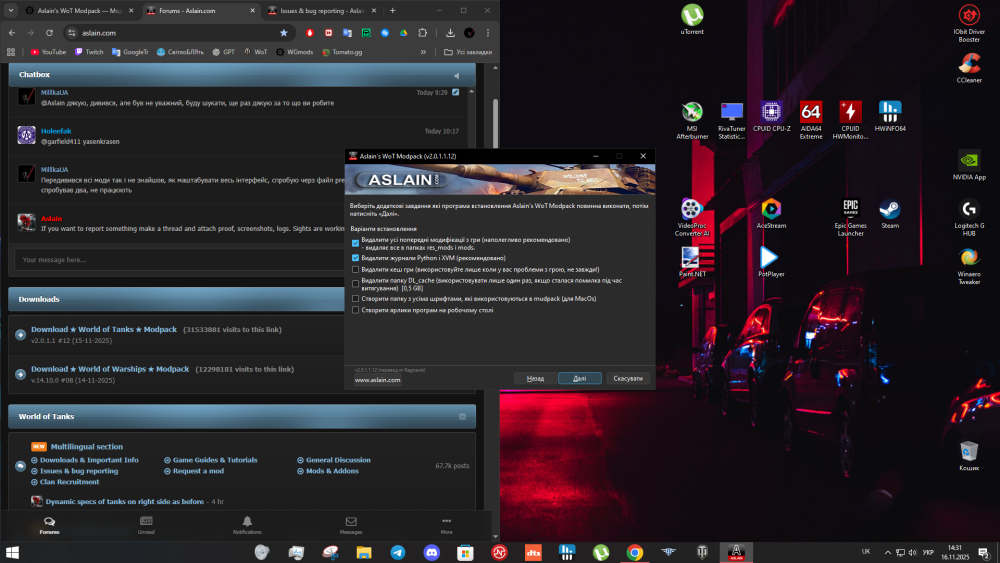Image resolution: width=1000 pixels, height=563 pixels.
Task: Click the Notifications bell icon
Action: (247, 525)
